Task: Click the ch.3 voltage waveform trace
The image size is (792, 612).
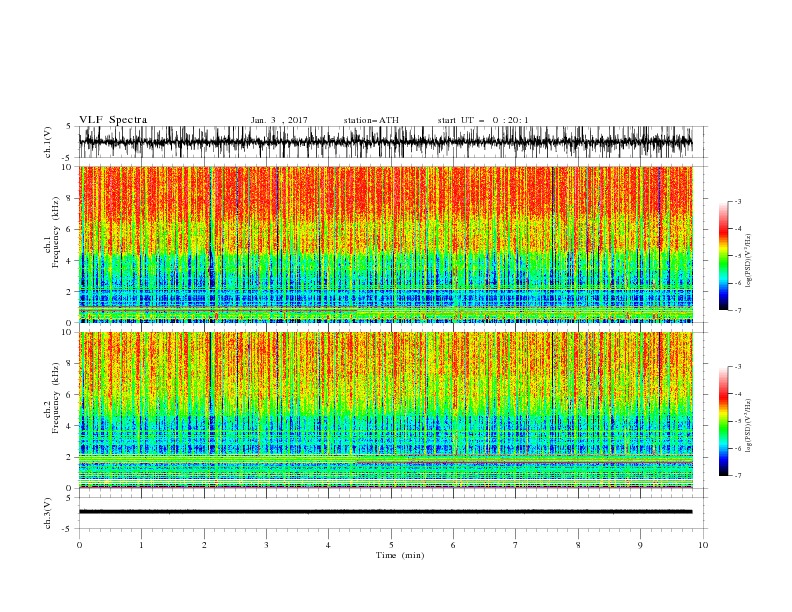Action: (x=385, y=512)
